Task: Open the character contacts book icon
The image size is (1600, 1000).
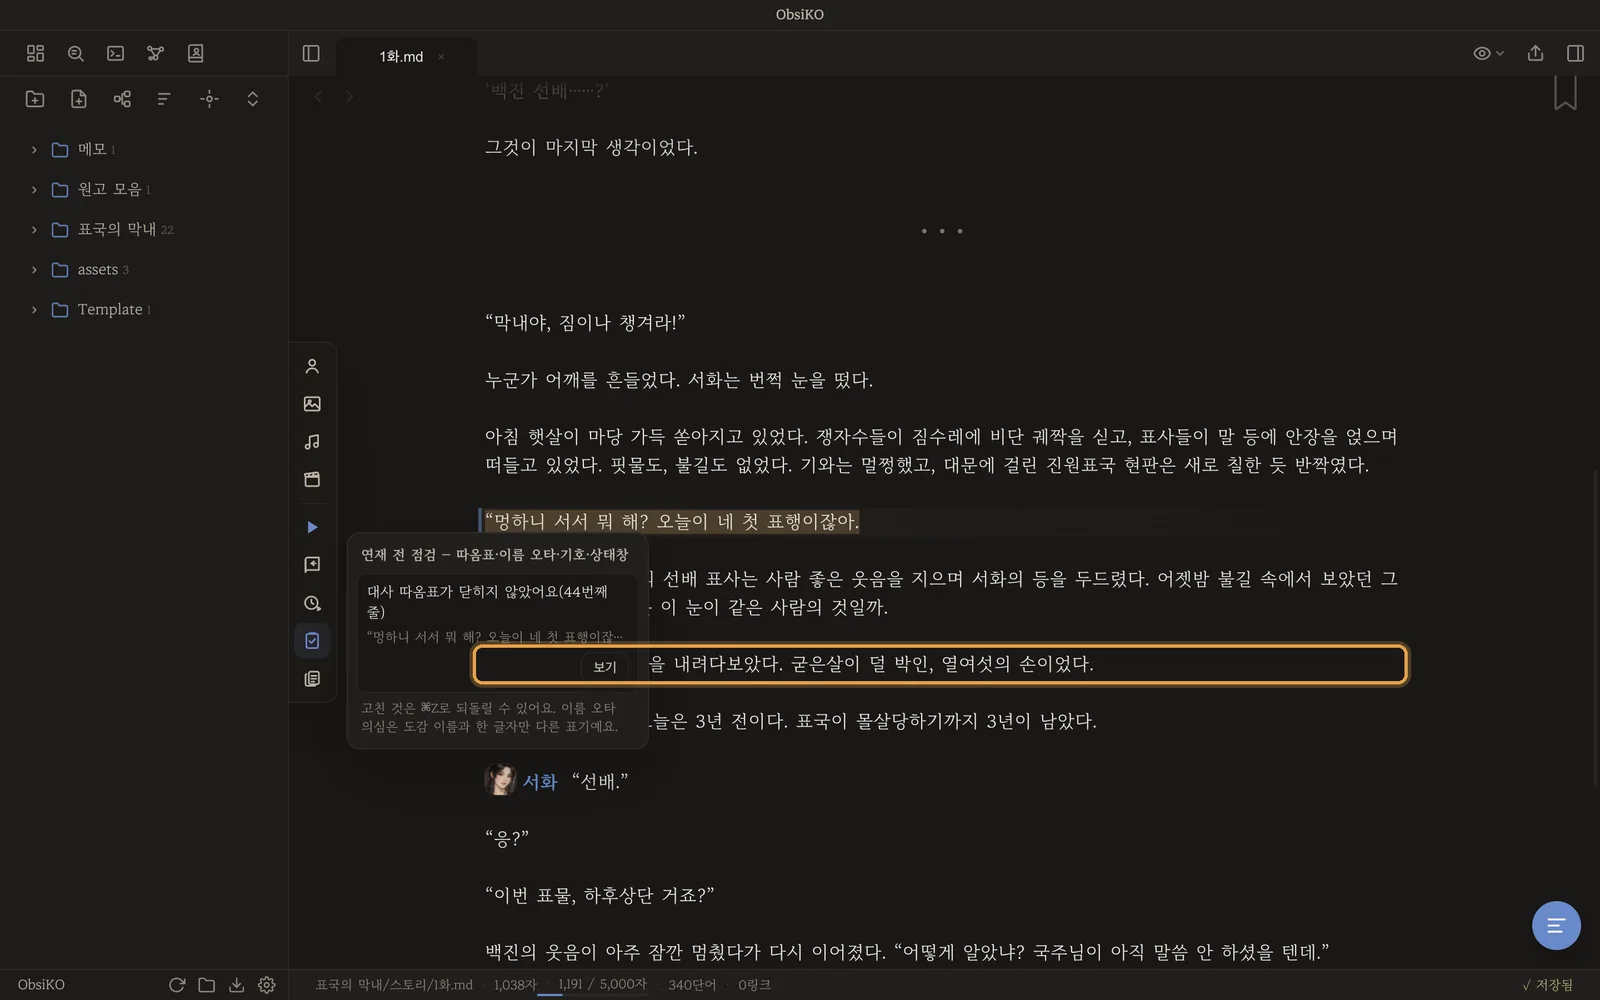Action: tap(196, 54)
